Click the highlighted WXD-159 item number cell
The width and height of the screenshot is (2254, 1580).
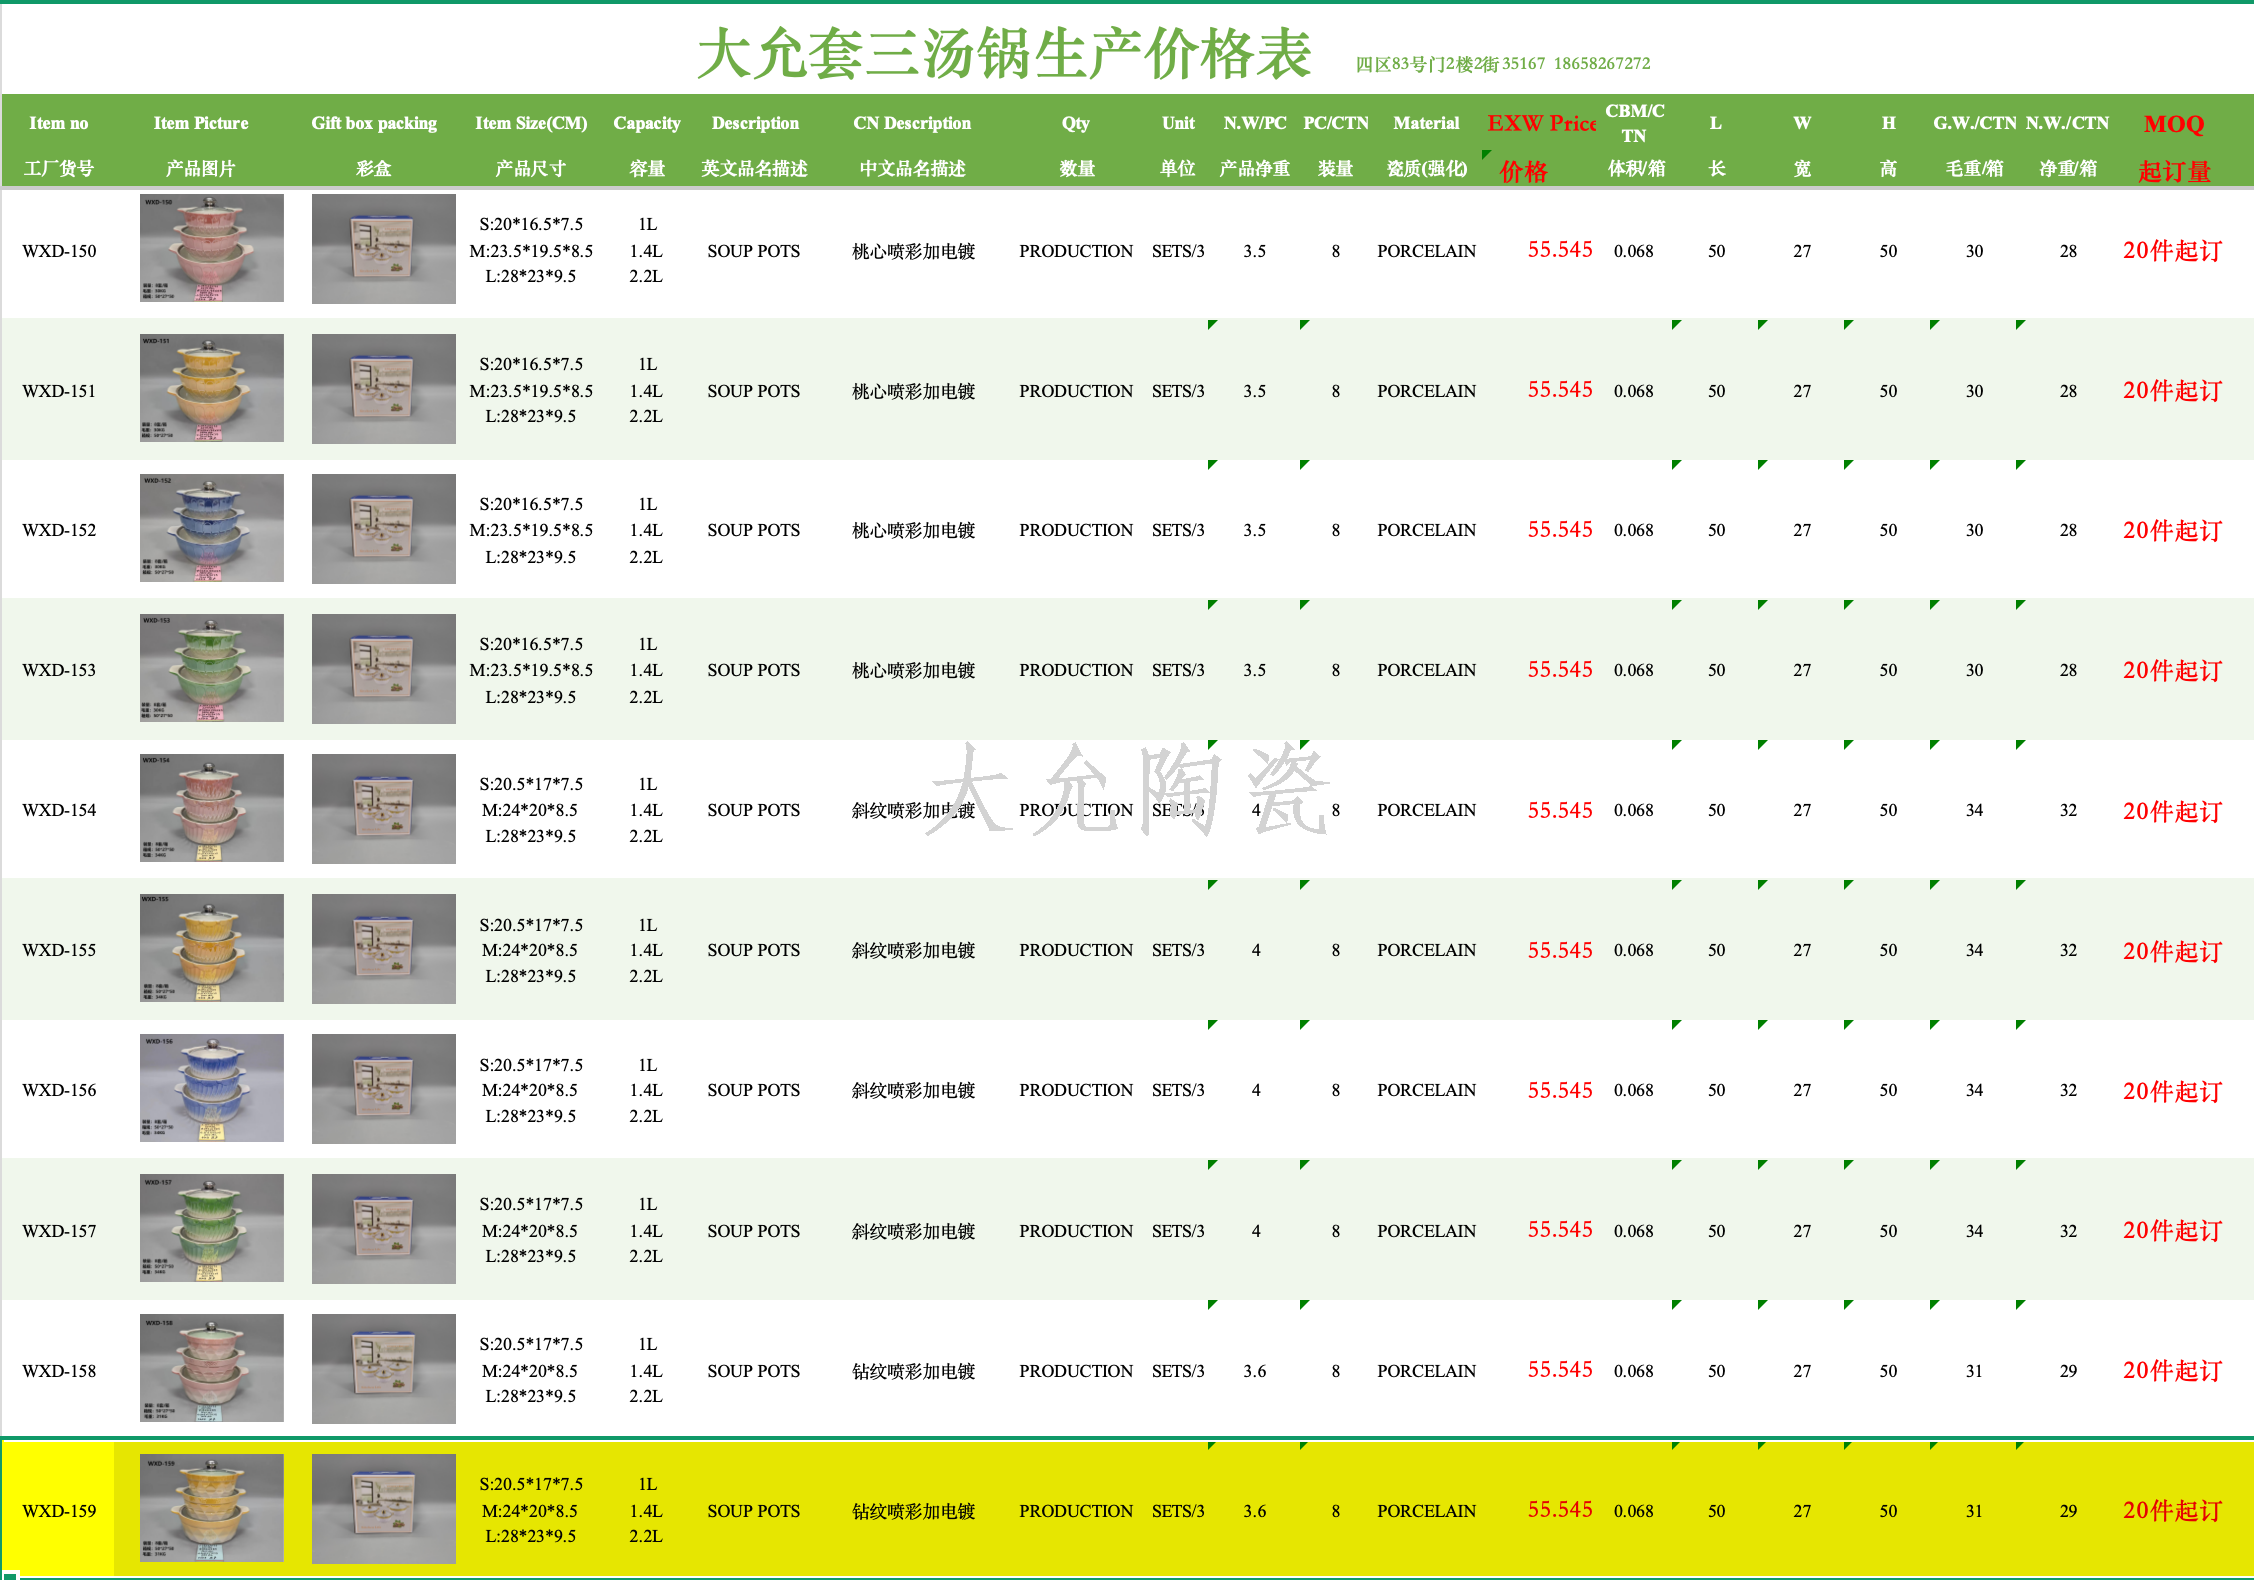click(59, 1510)
